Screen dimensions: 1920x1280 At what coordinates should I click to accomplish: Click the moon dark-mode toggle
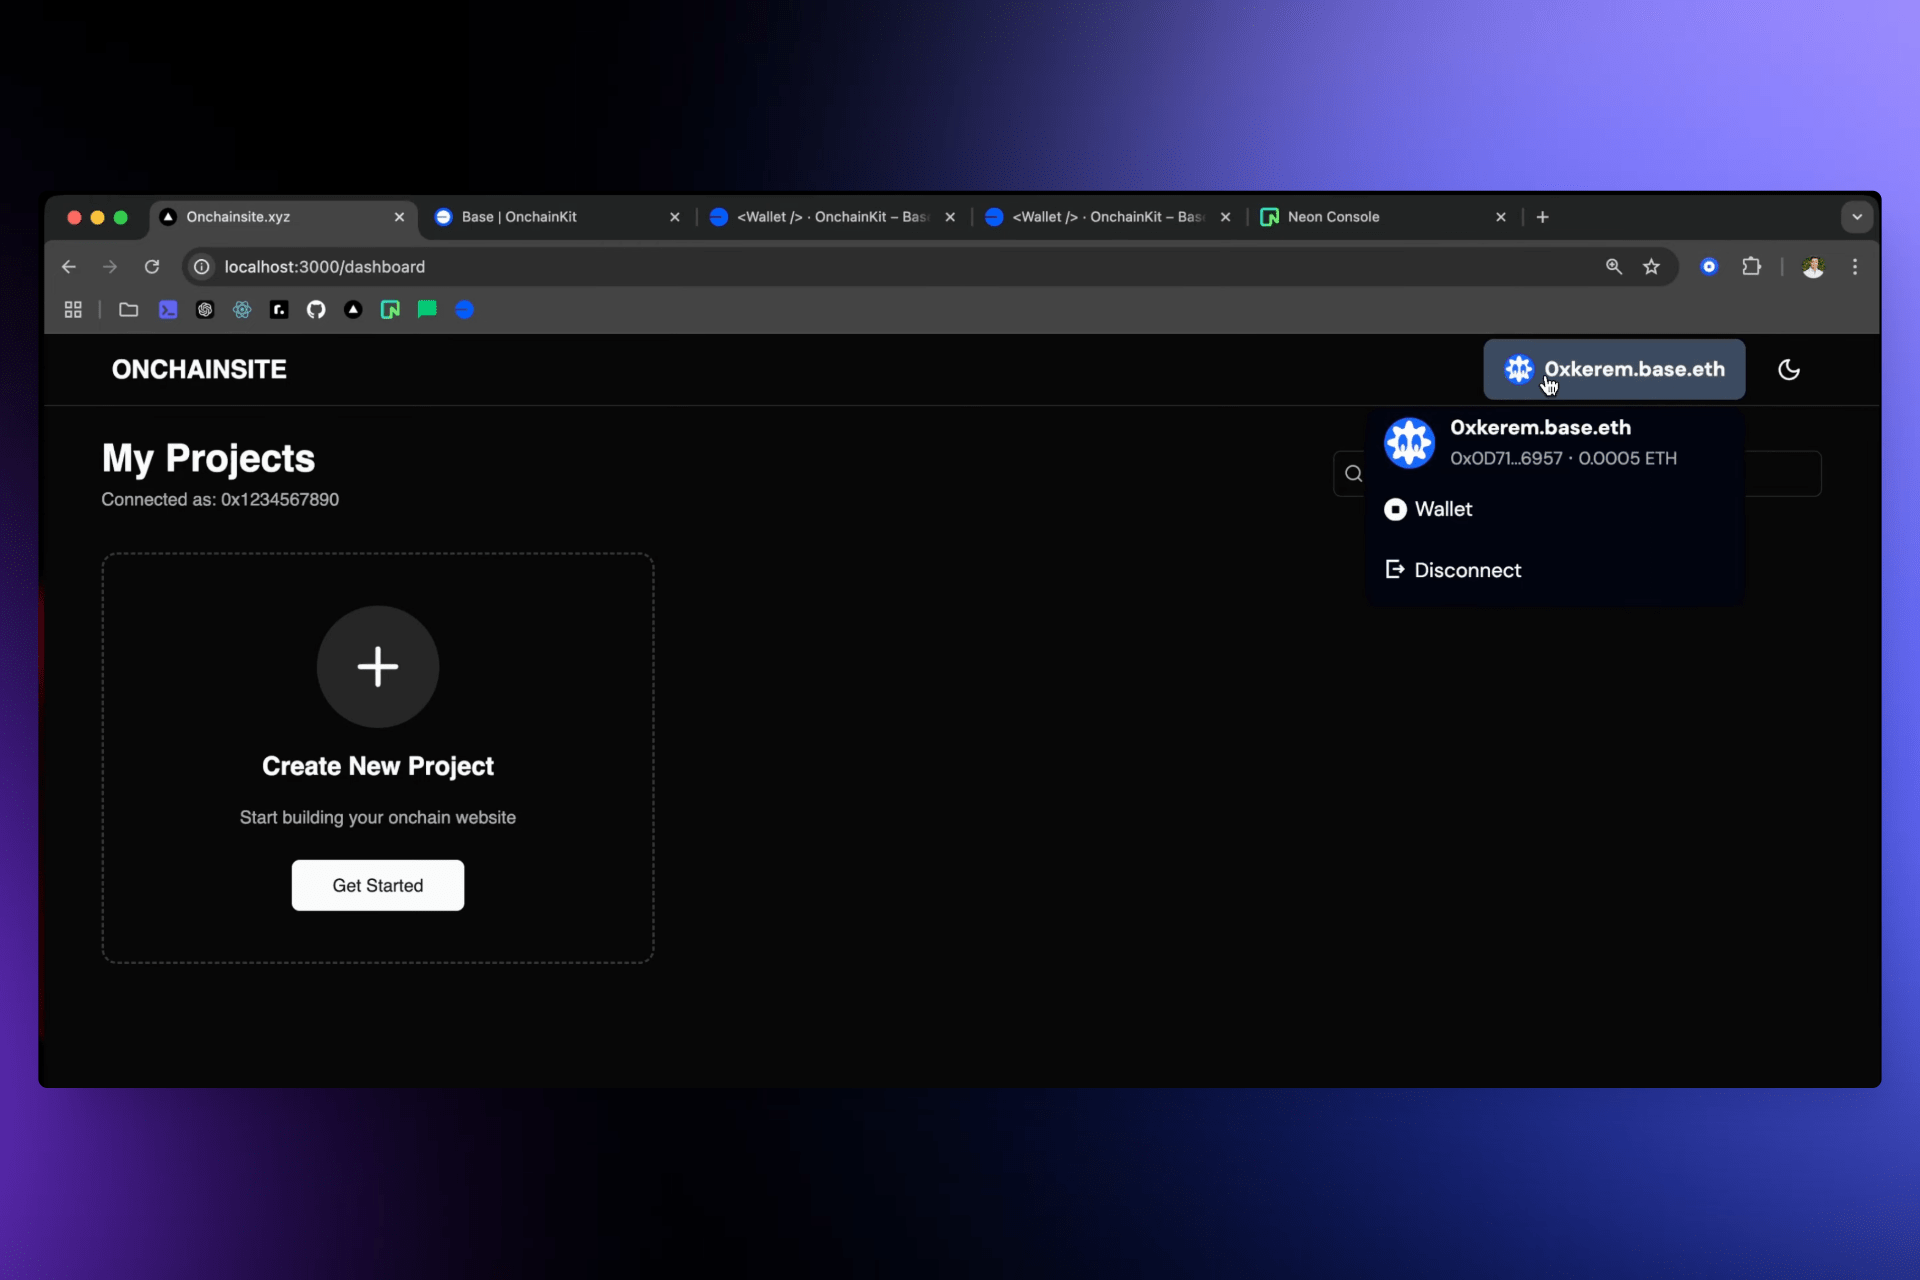1789,369
